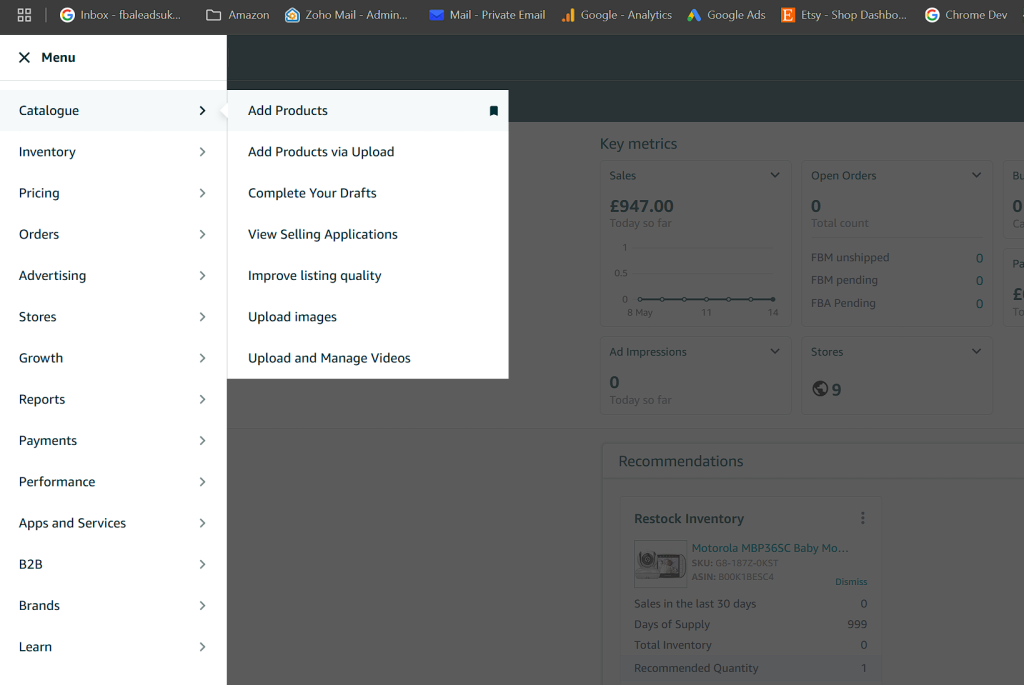Expand the Learn menu chevron

tap(202, 646)
